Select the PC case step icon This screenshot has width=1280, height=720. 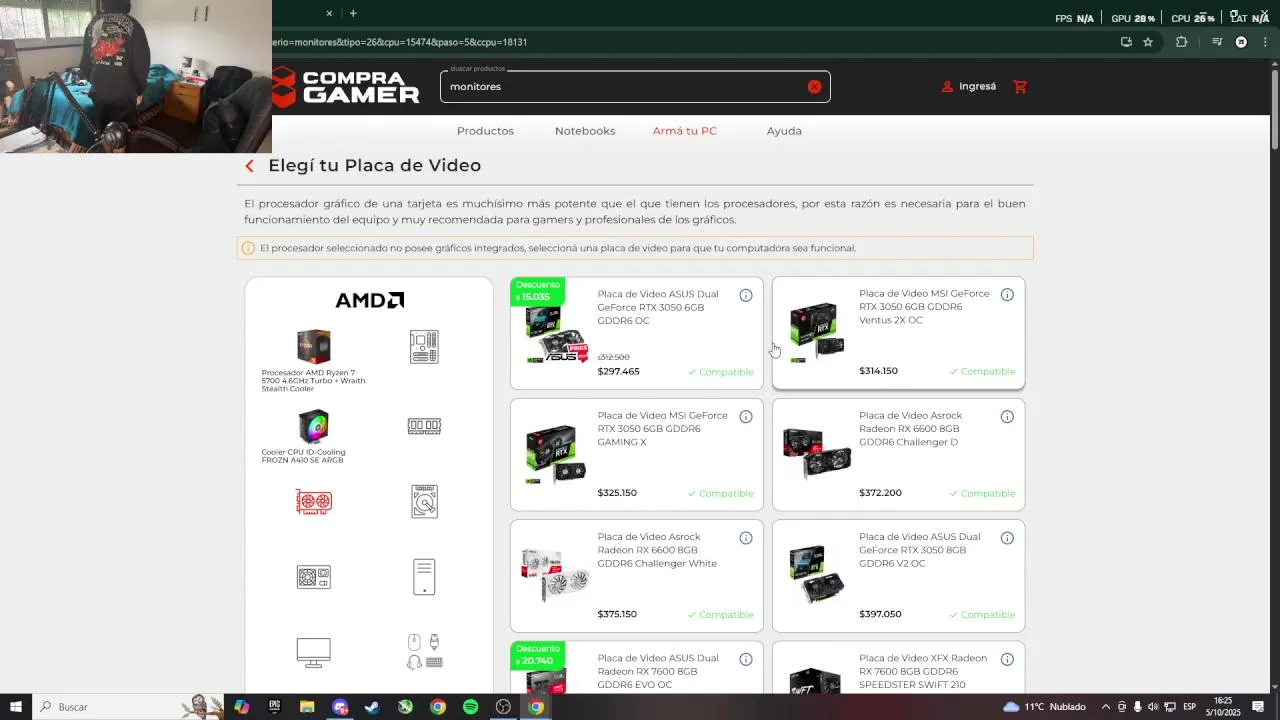424,577
